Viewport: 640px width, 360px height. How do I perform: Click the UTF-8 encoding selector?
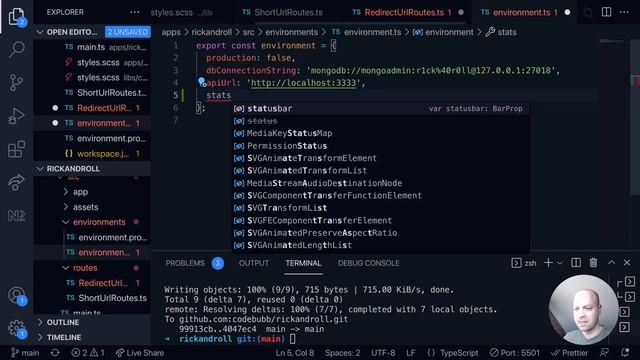pyautogui.click(x=383, y=353)
